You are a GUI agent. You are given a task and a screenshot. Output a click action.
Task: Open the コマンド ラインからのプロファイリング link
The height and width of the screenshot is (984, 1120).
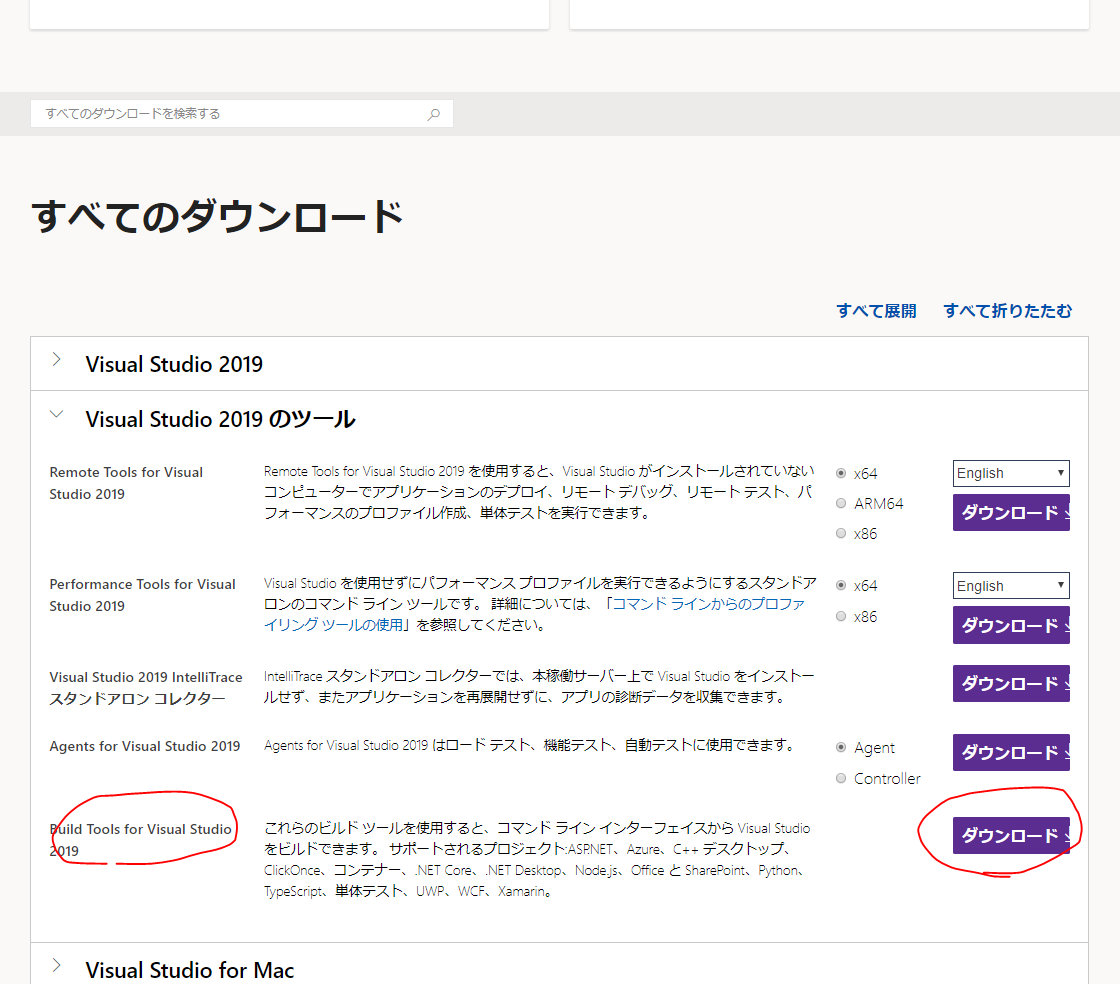534,614
